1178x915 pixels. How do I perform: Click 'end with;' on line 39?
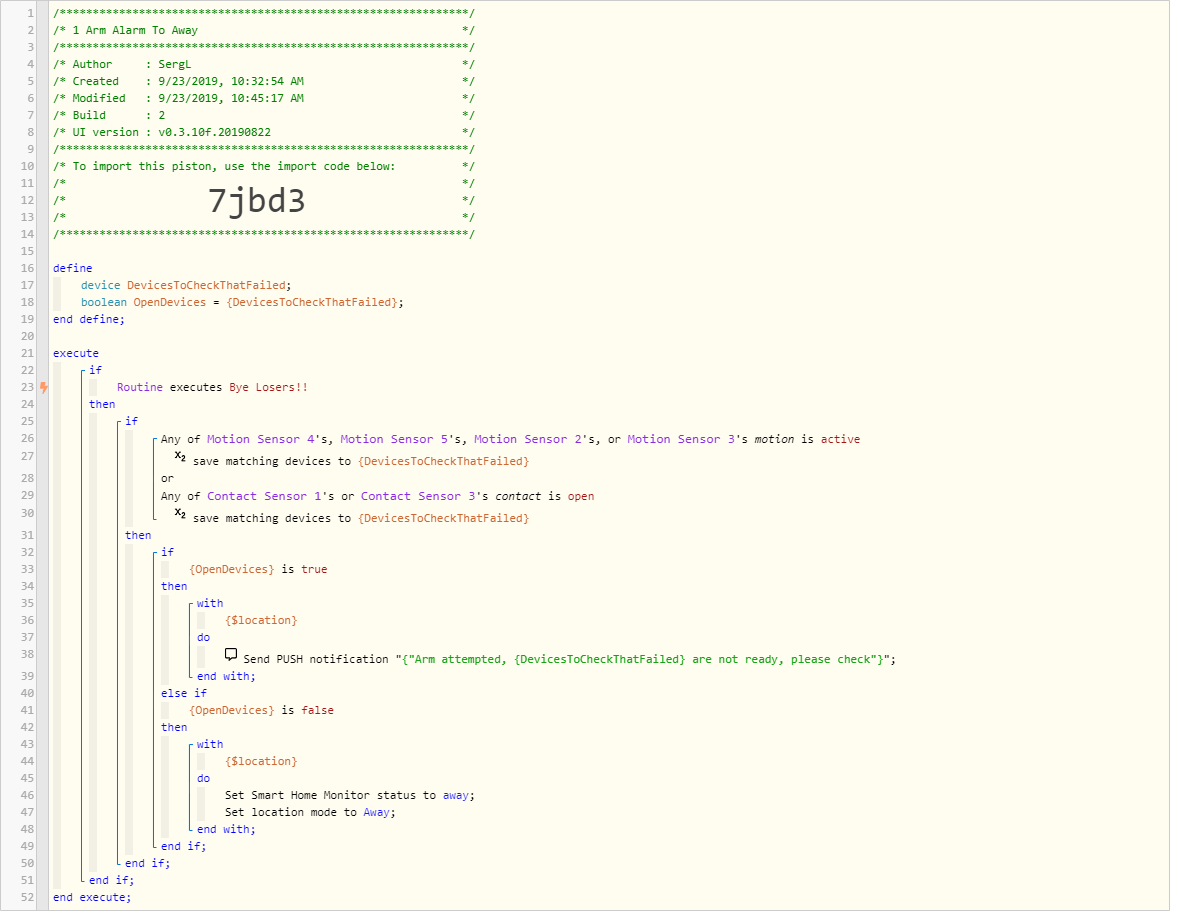[x=226, y=678]
